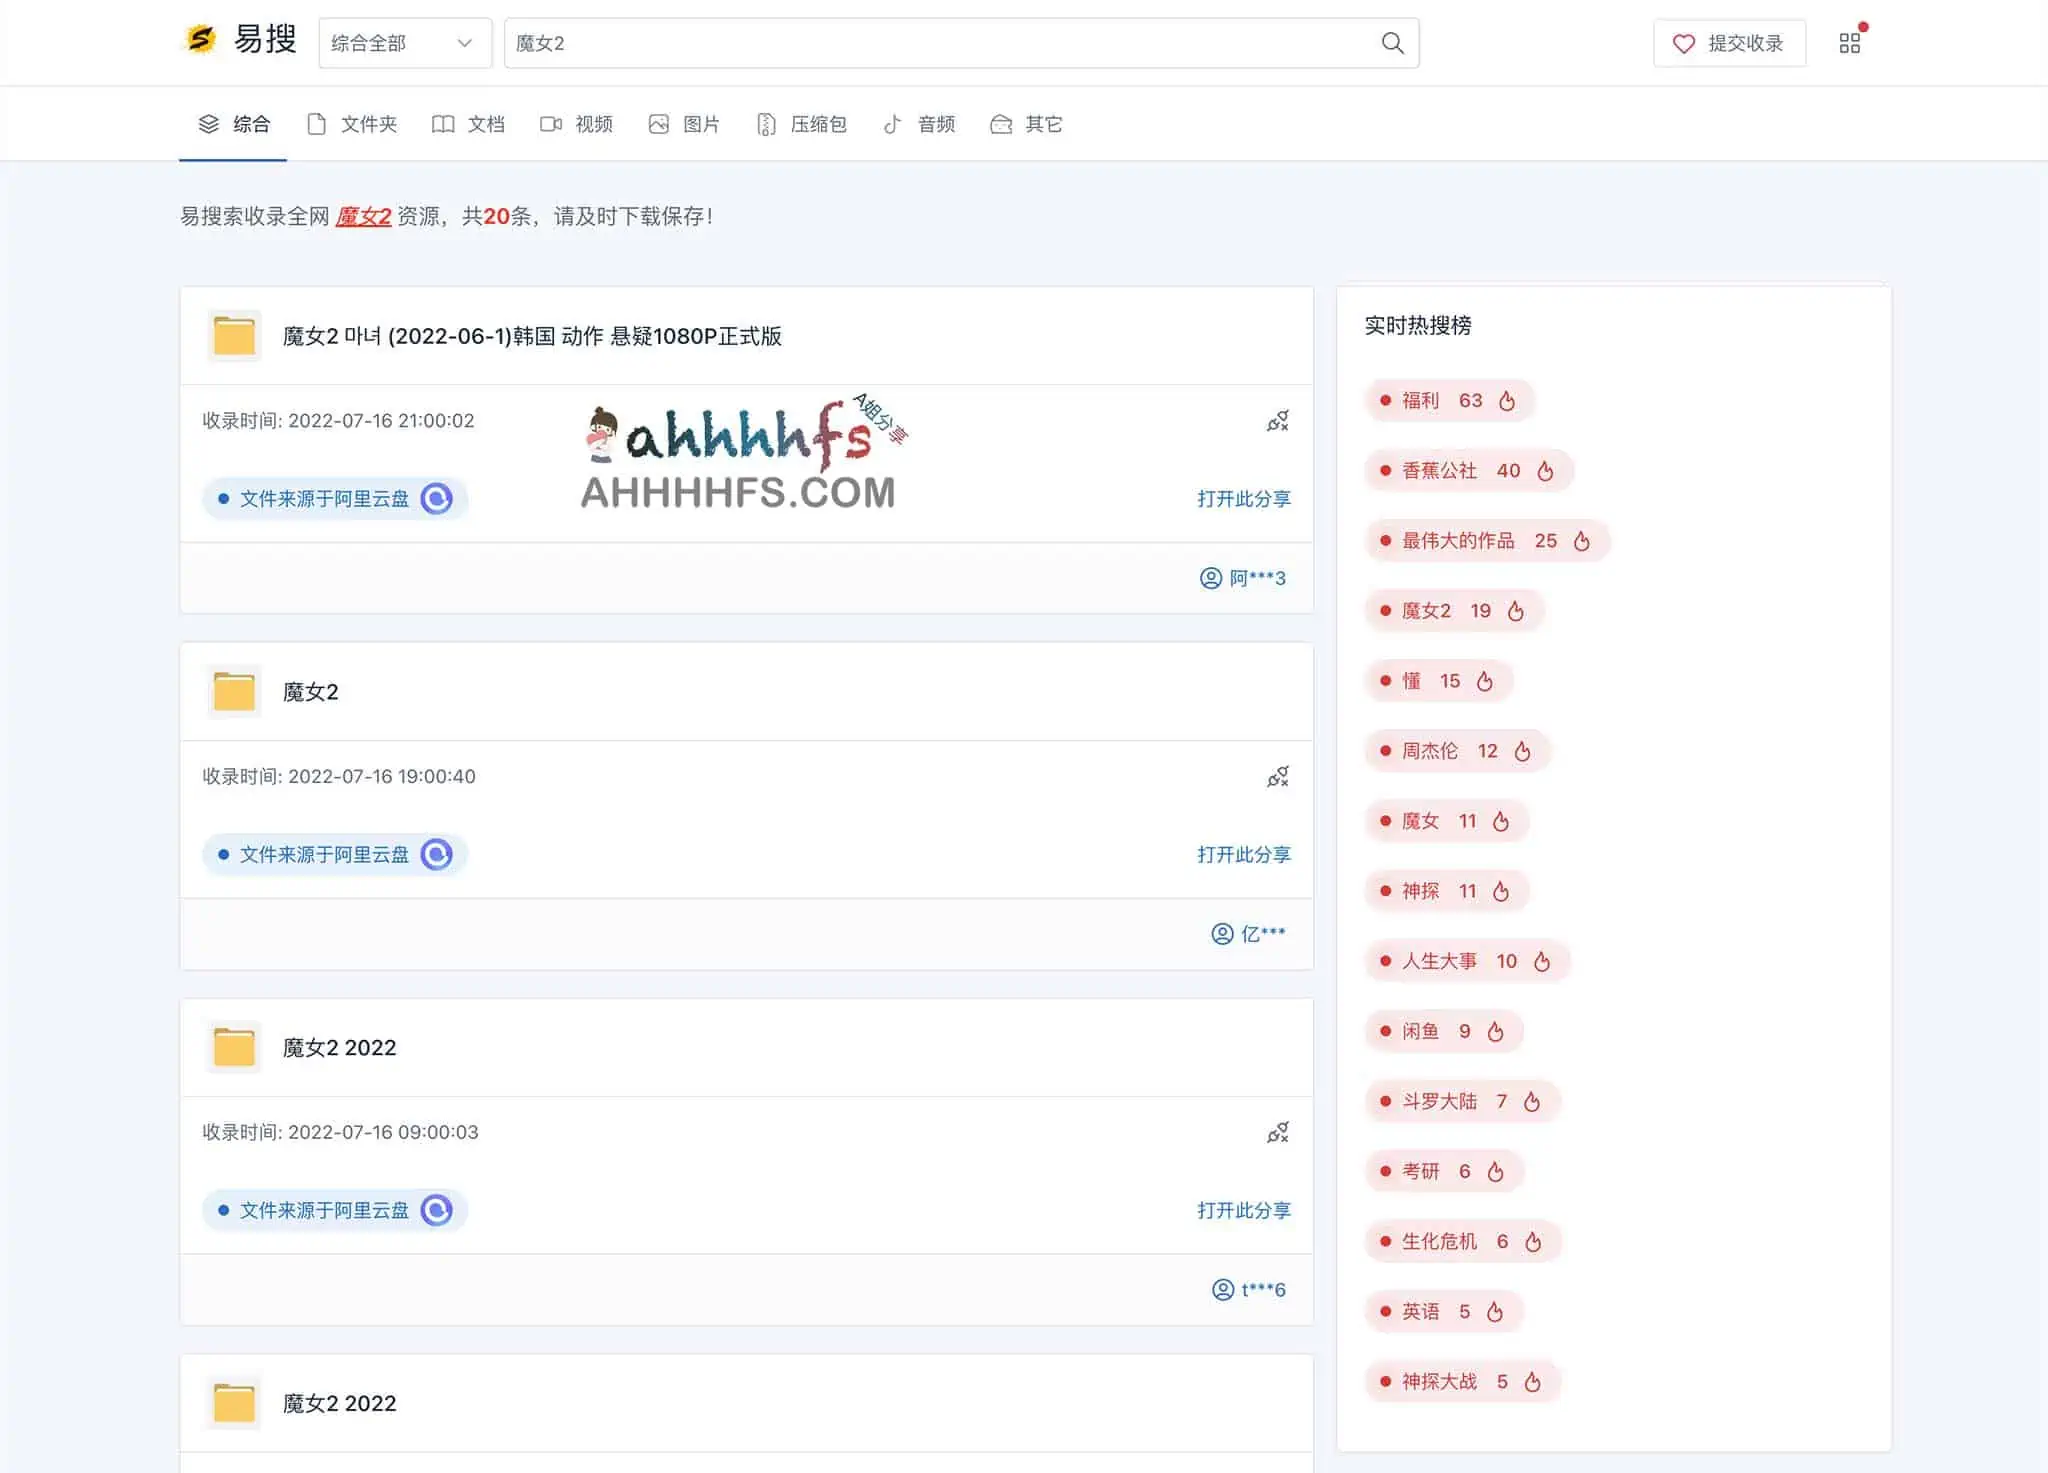This screenshot has height=1473, width=2048.
Task: Switch to the 图片 tab
Action: (685, 123)
